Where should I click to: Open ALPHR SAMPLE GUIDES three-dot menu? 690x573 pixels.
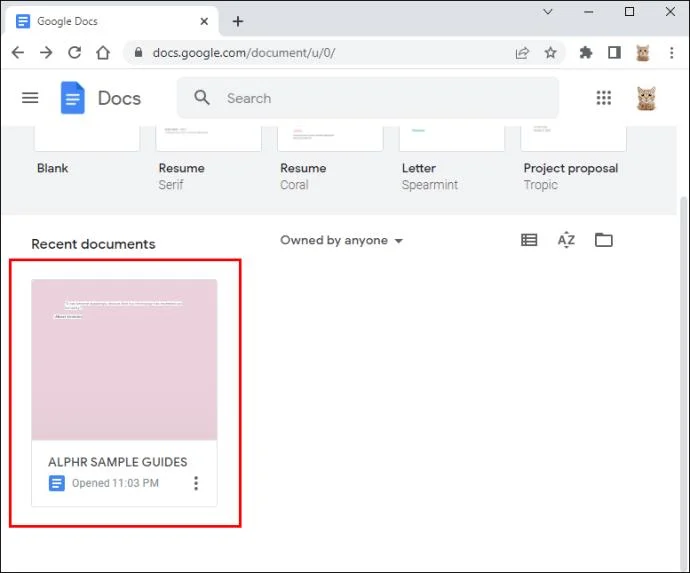click(196, 483)
